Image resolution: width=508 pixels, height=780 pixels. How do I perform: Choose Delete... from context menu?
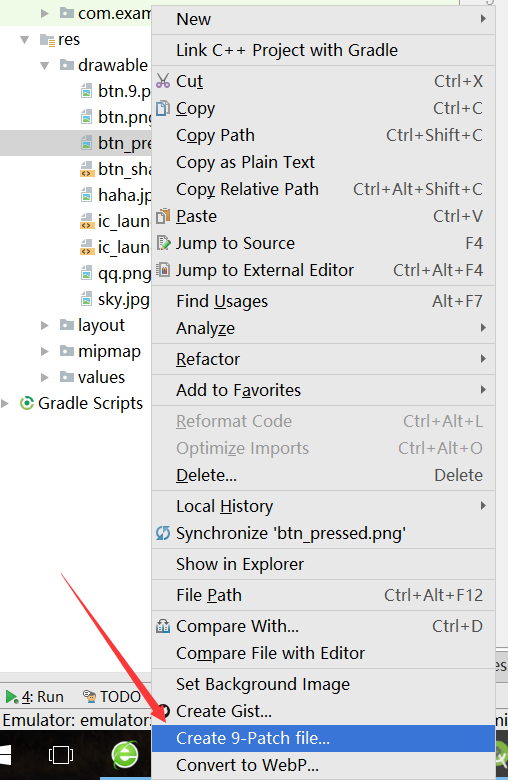point(323,475)
